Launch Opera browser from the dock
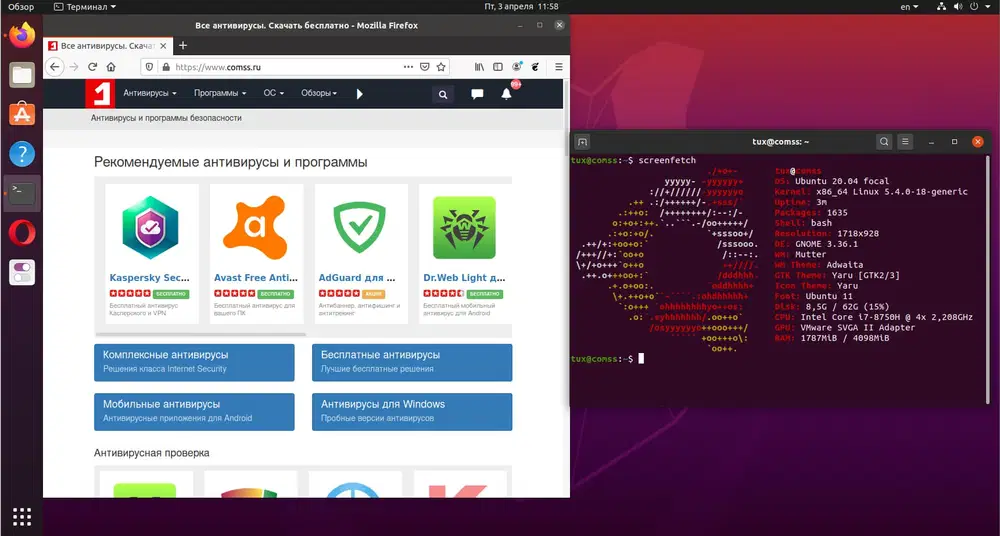Screen dimensions: 1000x536 (22, 233)
